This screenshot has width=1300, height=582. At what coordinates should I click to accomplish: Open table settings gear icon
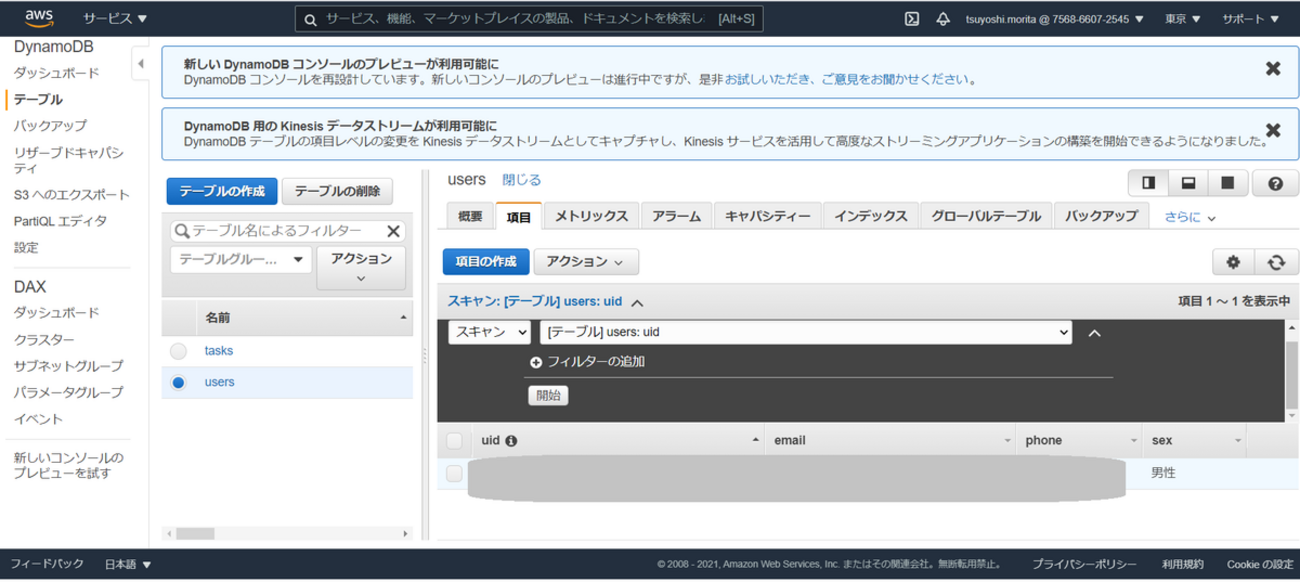[x=1233, y=262]
